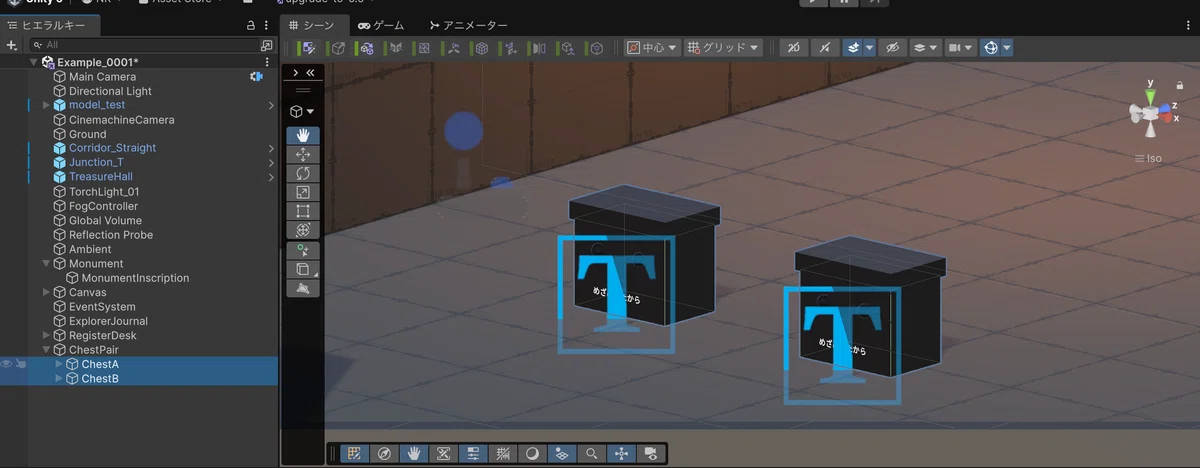The image size is (1200, 468).
Task: Switch to the ゲーム tab
Action: pos(381,25)
